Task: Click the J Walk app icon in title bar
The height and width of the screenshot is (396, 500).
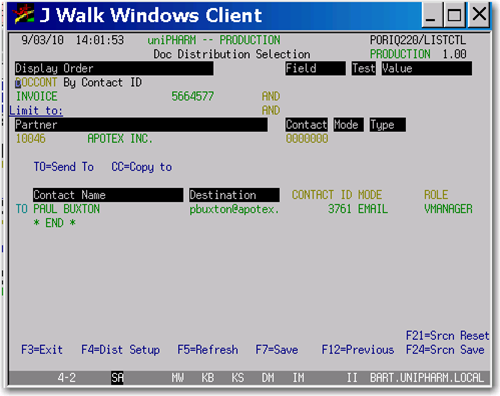Action: (x=23, y=15)
